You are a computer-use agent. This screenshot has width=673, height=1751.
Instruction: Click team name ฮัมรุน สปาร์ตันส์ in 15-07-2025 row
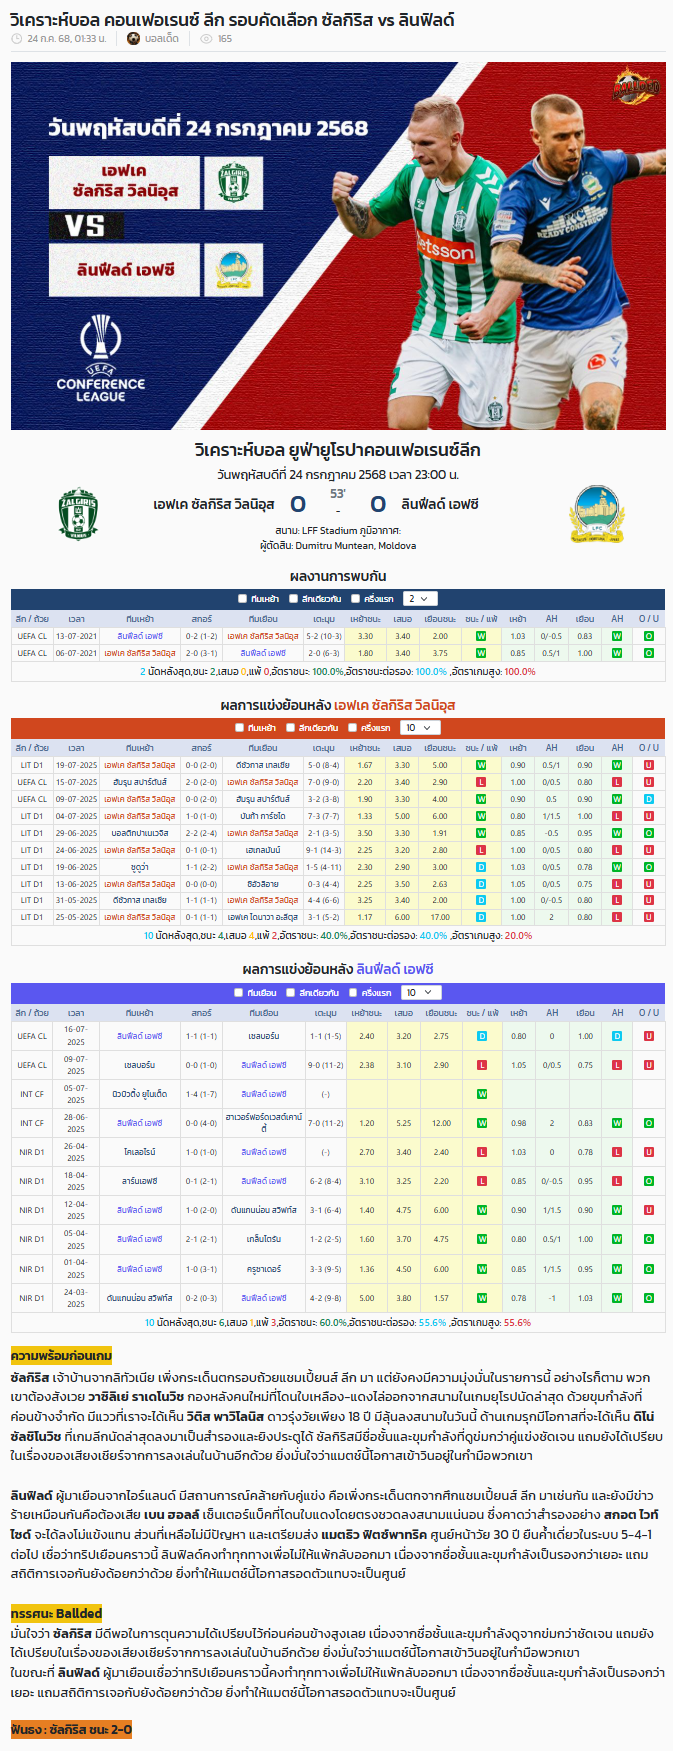point(140,782)
